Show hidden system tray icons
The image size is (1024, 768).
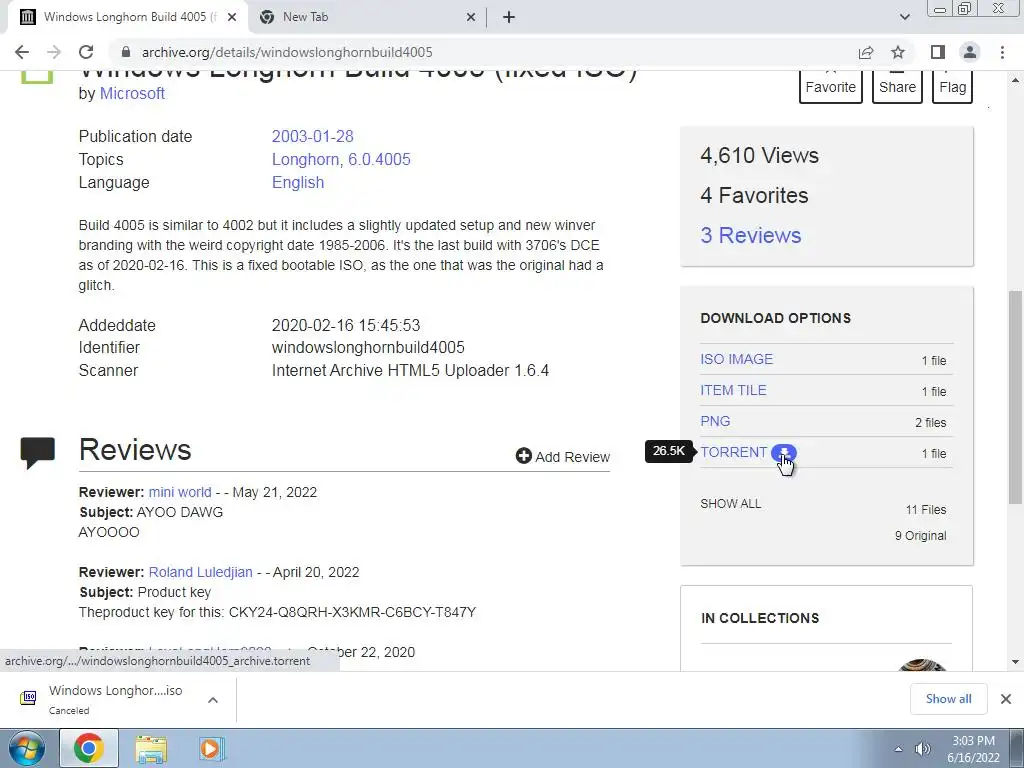point(898,749)
